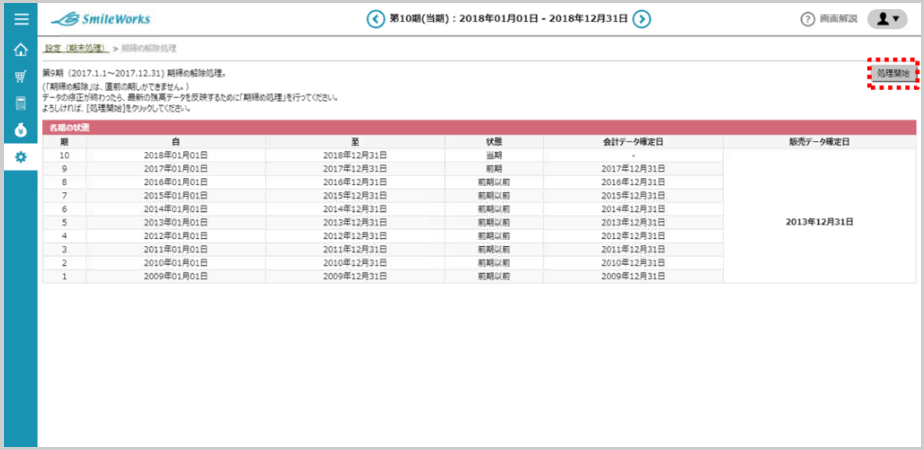This screenshot has width=924, height=450.
Task: Open the 設定 (期末処理) breadcrumb link
Action: coord(76,48)
